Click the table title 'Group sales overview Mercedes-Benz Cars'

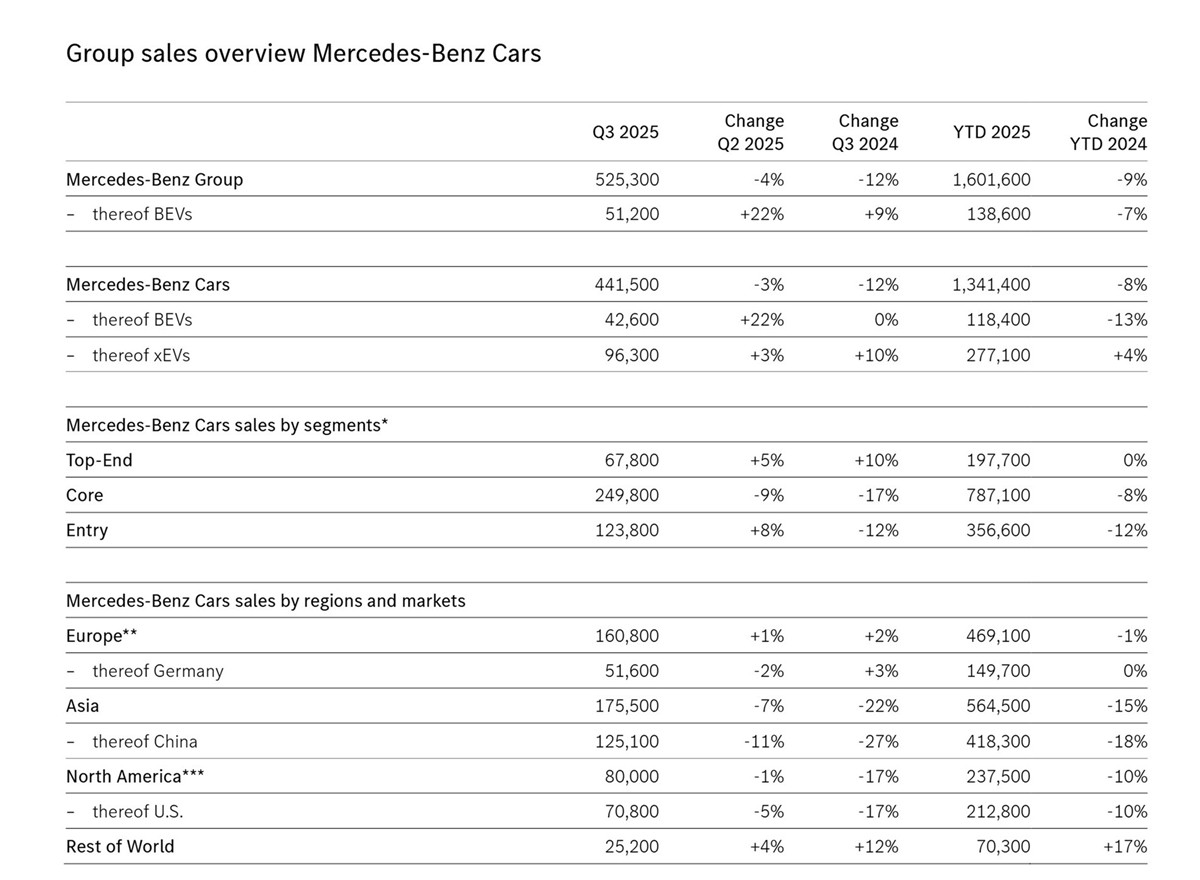(x=303, y=53)
